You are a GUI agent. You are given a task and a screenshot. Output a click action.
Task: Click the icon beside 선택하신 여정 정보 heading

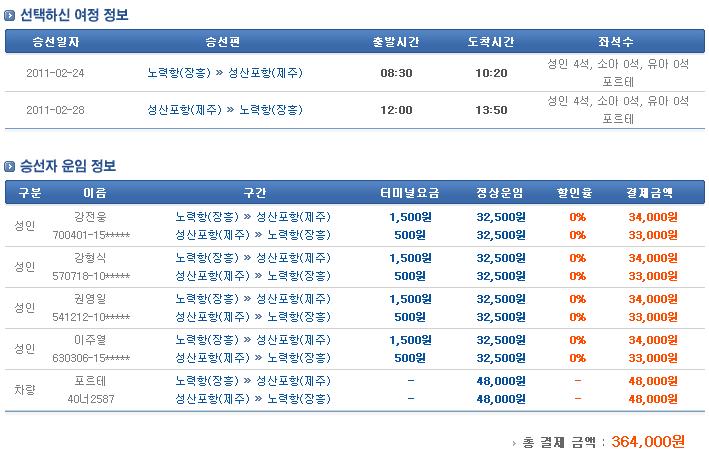[x=11, y=15]
